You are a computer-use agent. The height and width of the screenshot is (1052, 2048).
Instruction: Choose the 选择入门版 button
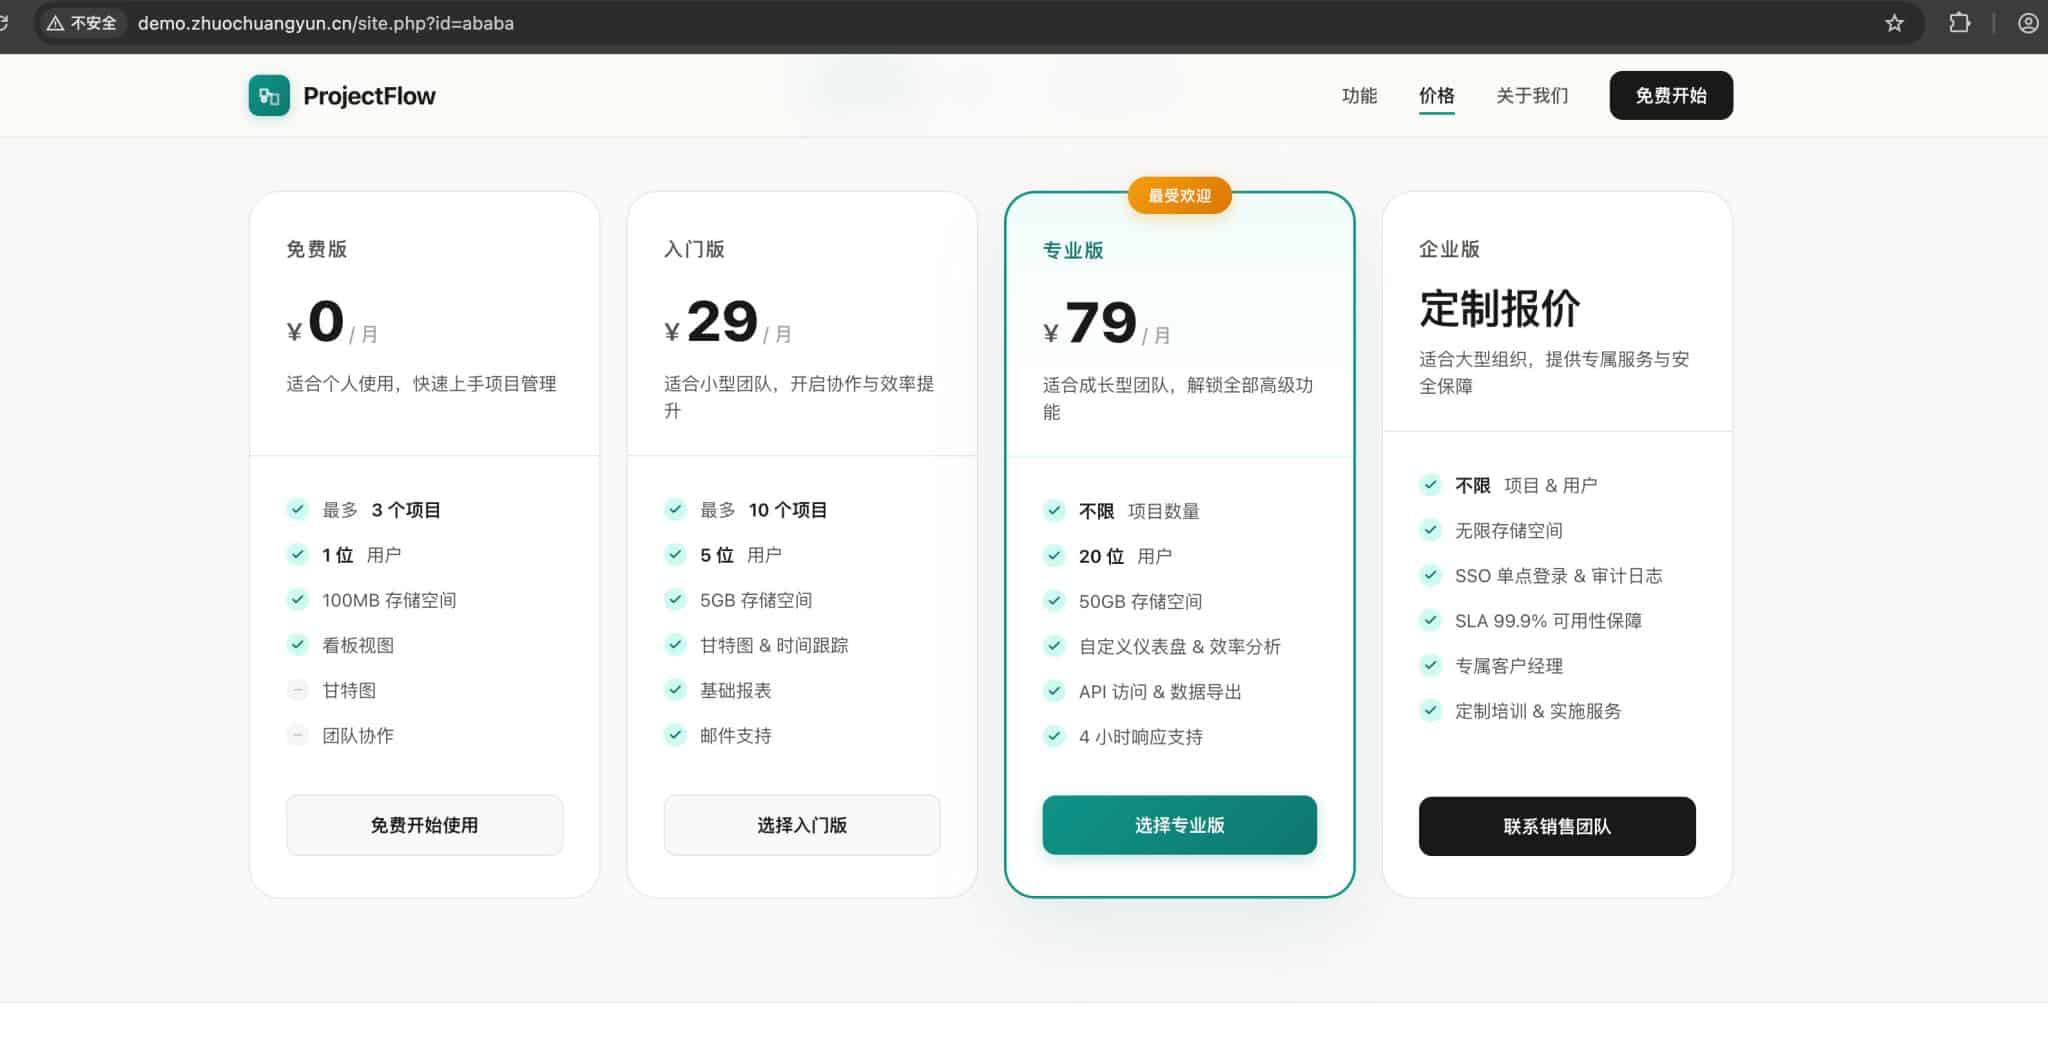tap(802, 825)
